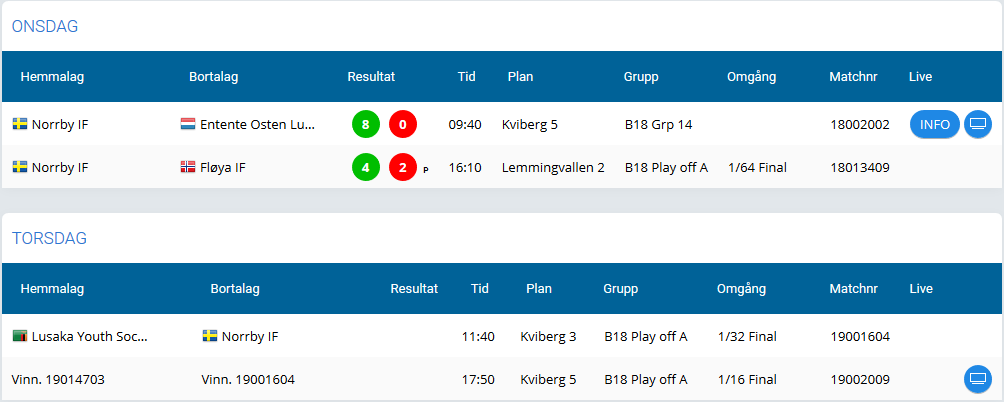
Task: Click Norwegian flag next to Fløya IF
Action: pos(188,167)
